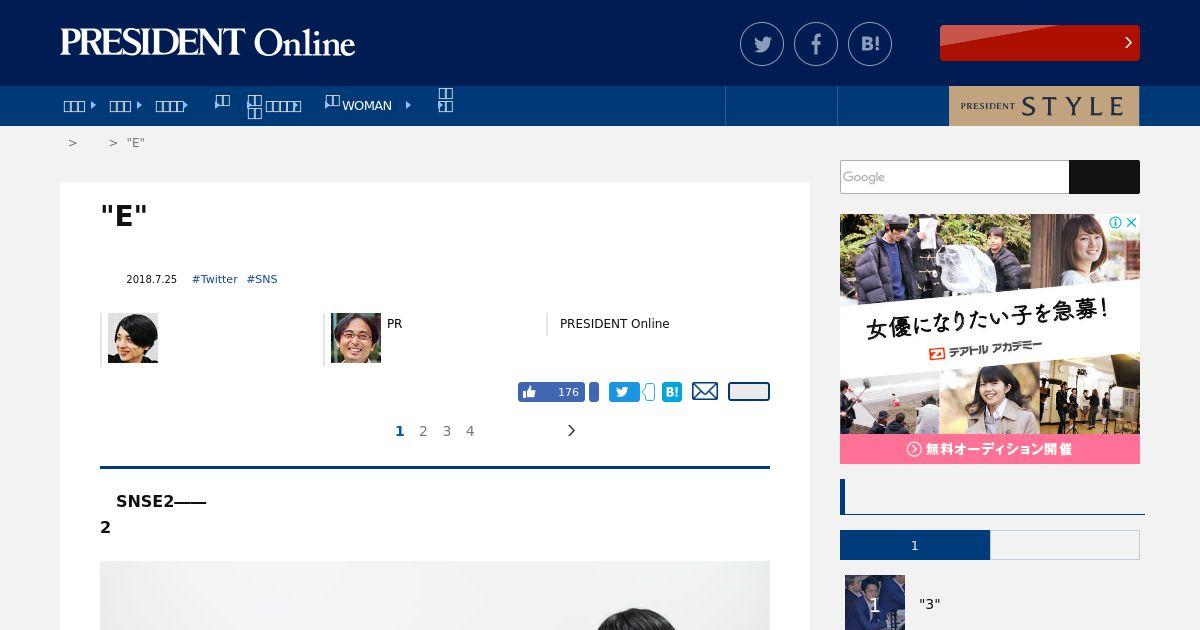Expand the arrow next to WOMAN

tap(408, 105)
